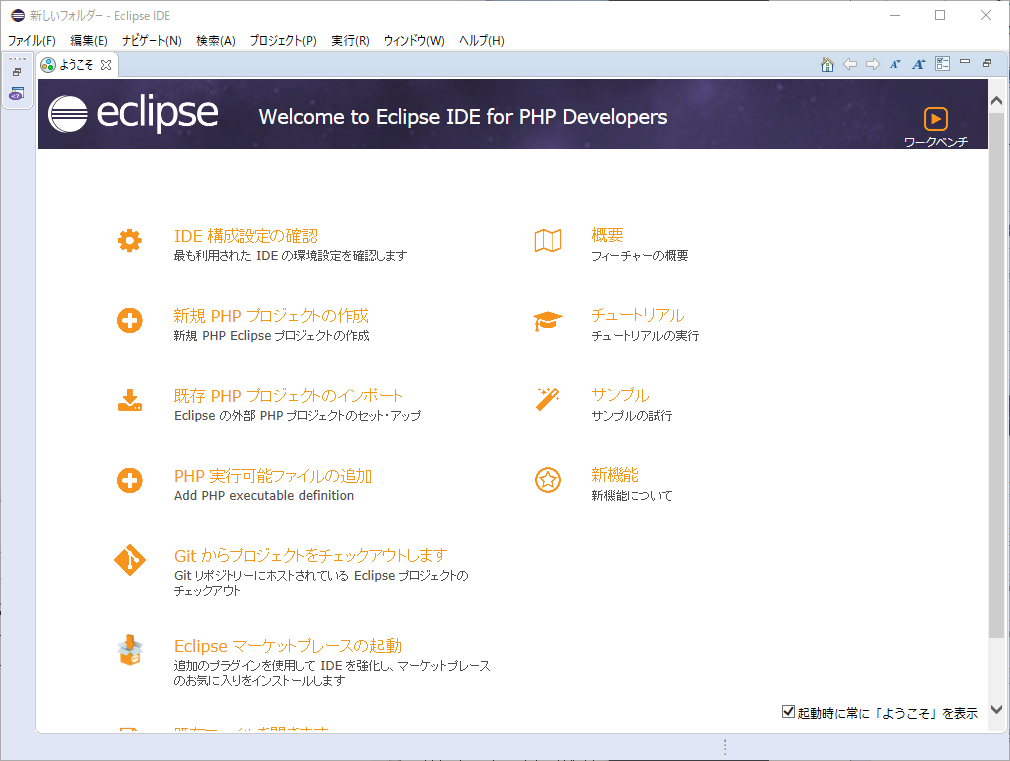Click the text 最も利用された IDE の環境設定を確認します

[291, 256]
